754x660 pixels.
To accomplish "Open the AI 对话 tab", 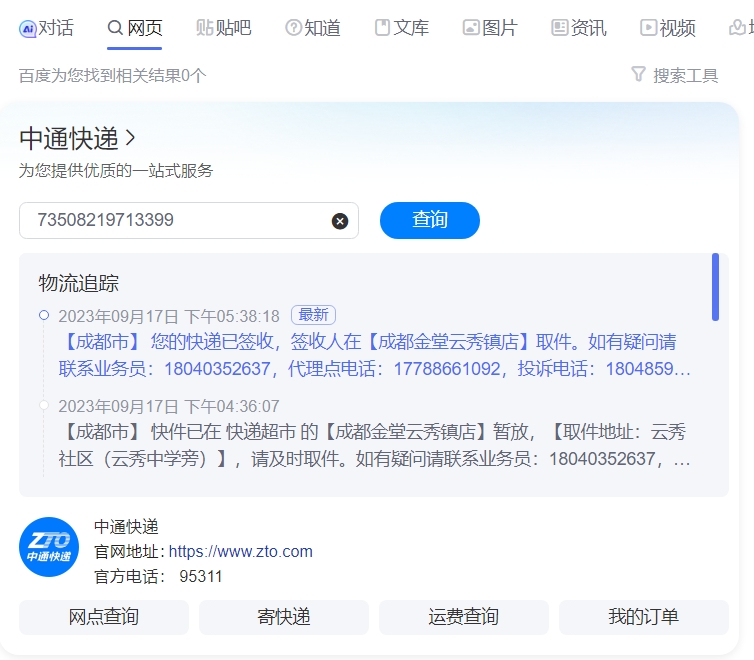I will 46,28.
